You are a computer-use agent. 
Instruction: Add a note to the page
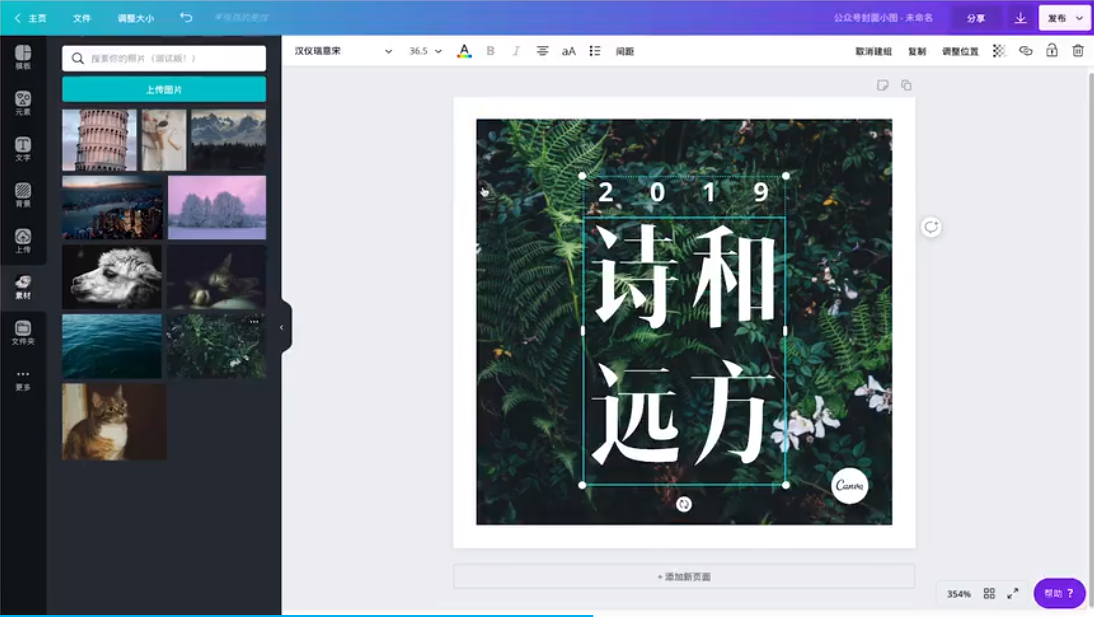point(883,85)
